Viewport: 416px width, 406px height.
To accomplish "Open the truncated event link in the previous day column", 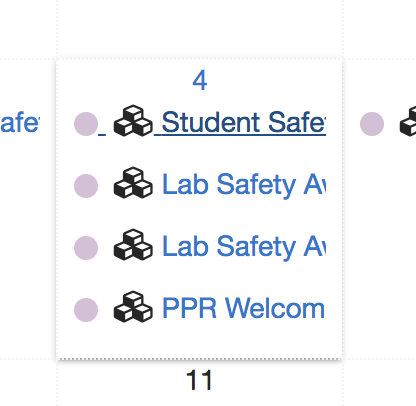I will (20, 123).
